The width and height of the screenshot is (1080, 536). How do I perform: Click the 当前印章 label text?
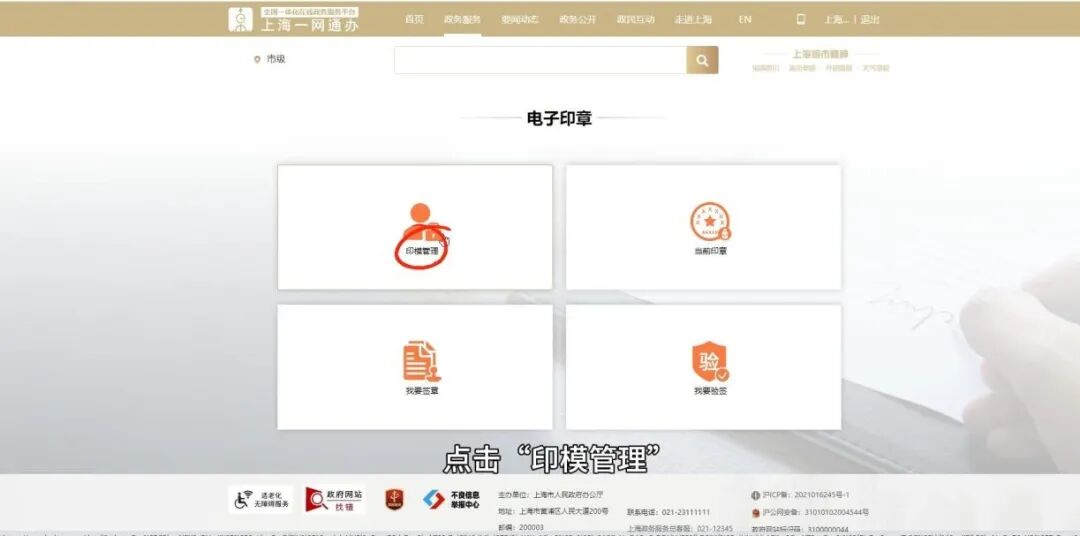pos(710,251)
